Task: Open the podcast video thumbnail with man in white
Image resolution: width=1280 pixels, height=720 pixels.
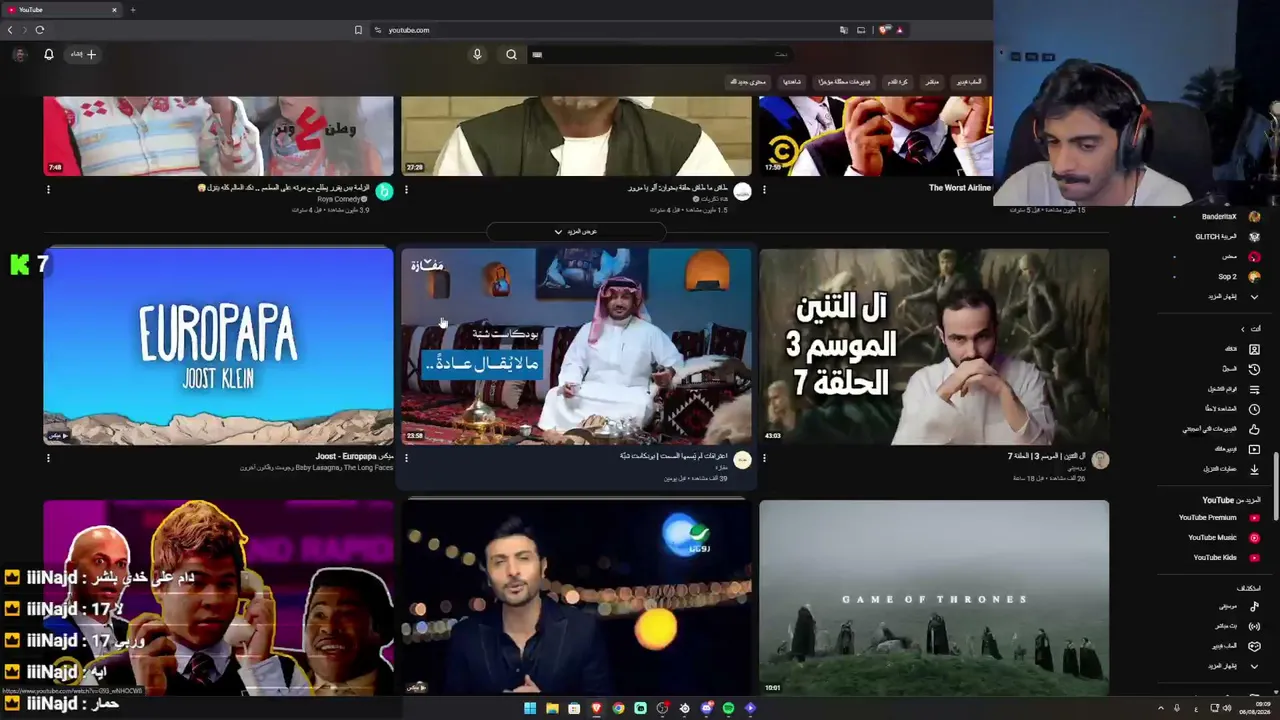Action: pos(576,346)
